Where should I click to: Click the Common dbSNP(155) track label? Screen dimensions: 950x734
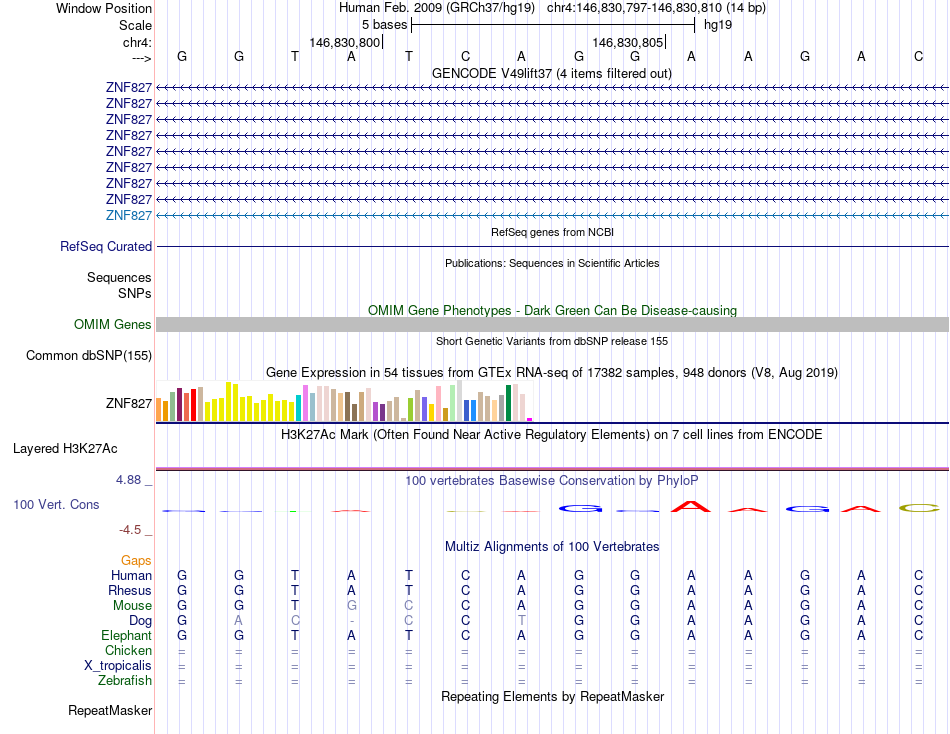pyautogui.click(x=88, y=356)
